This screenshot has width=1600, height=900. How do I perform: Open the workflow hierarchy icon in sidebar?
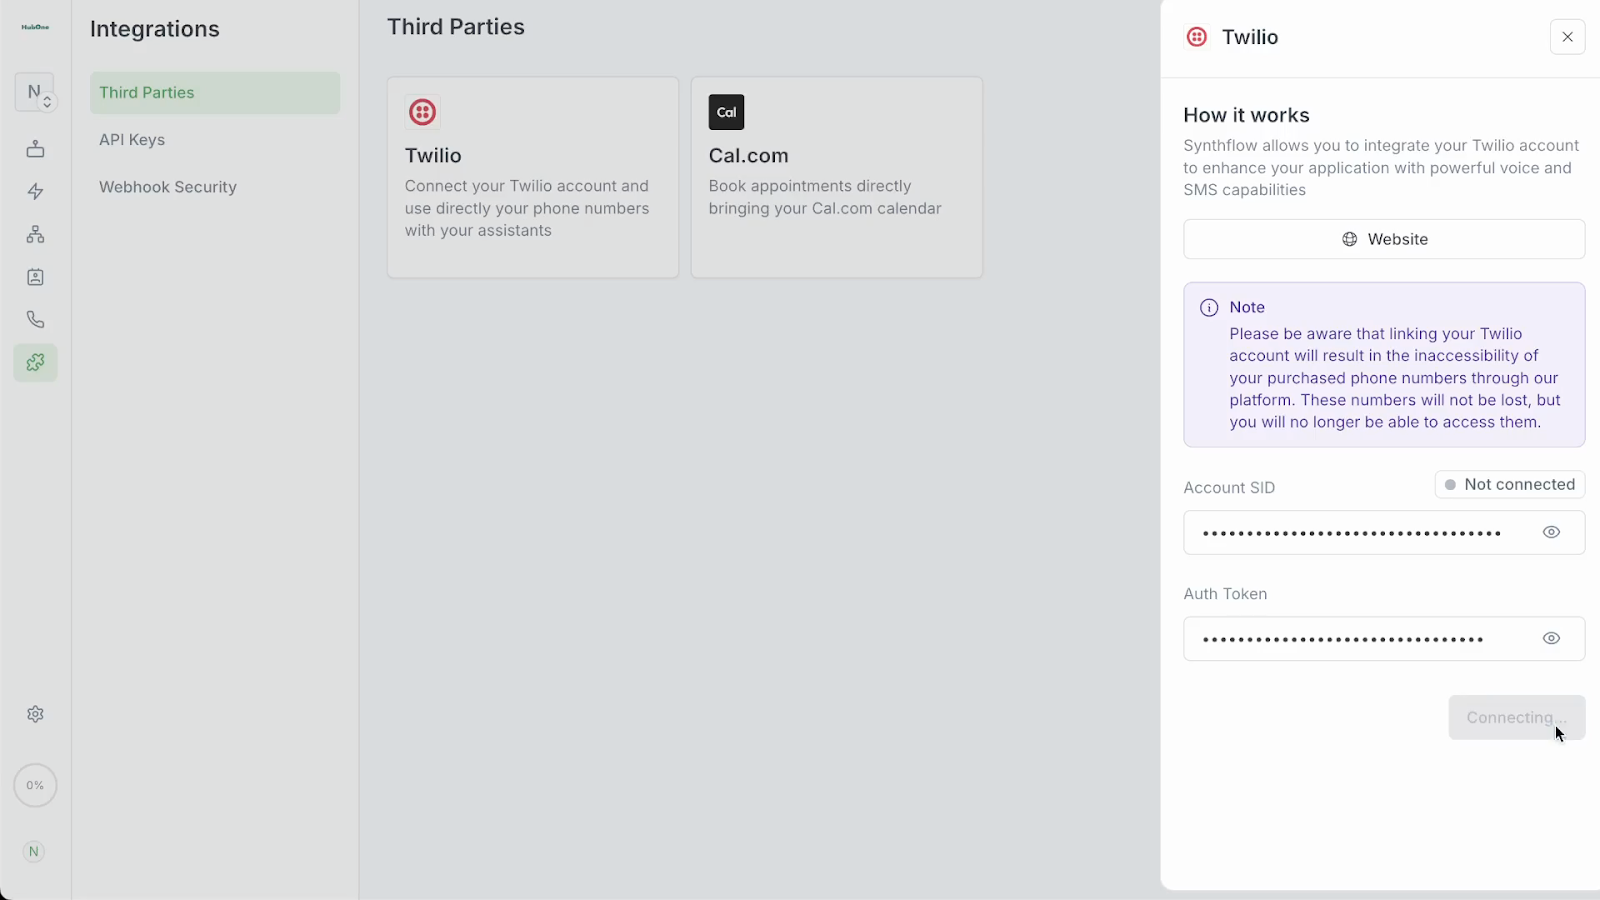pos(35,234)
